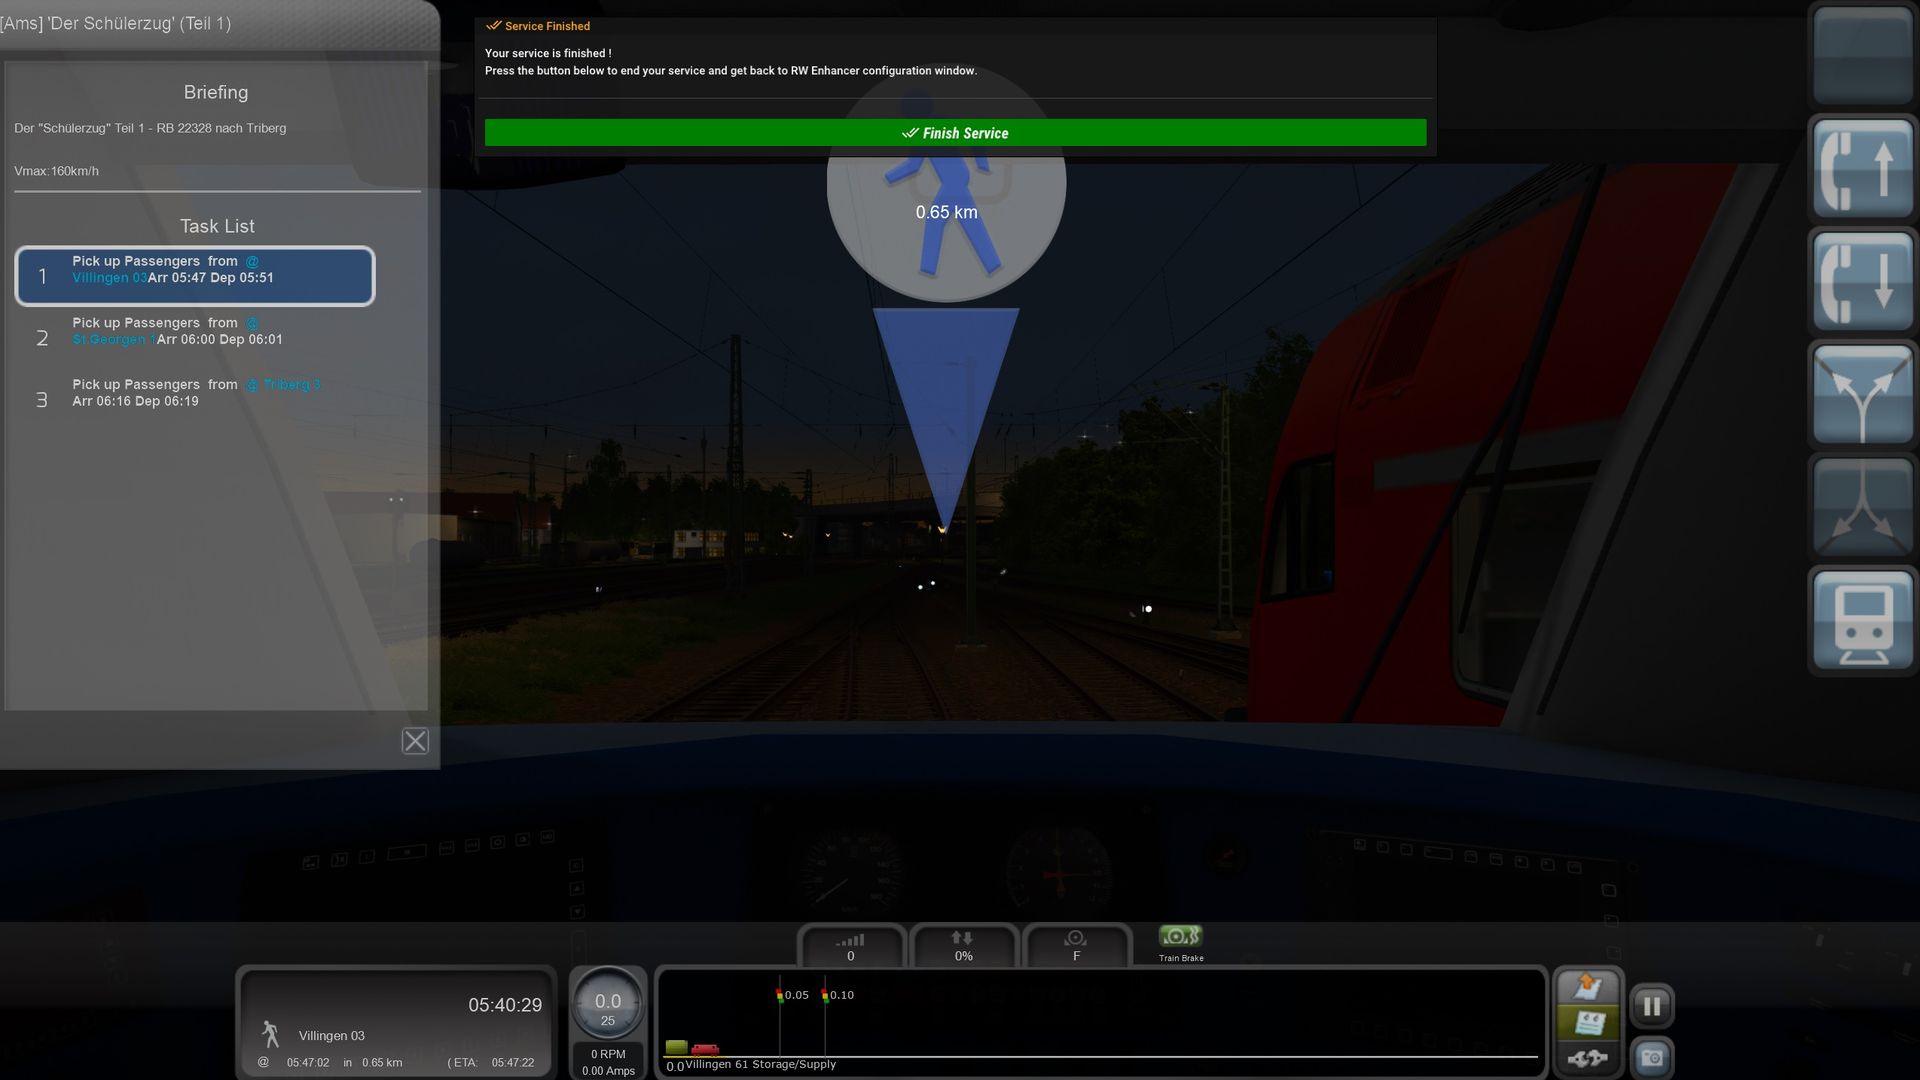
Task: Switch the junction ahead icon
Action: [1862, 394]
